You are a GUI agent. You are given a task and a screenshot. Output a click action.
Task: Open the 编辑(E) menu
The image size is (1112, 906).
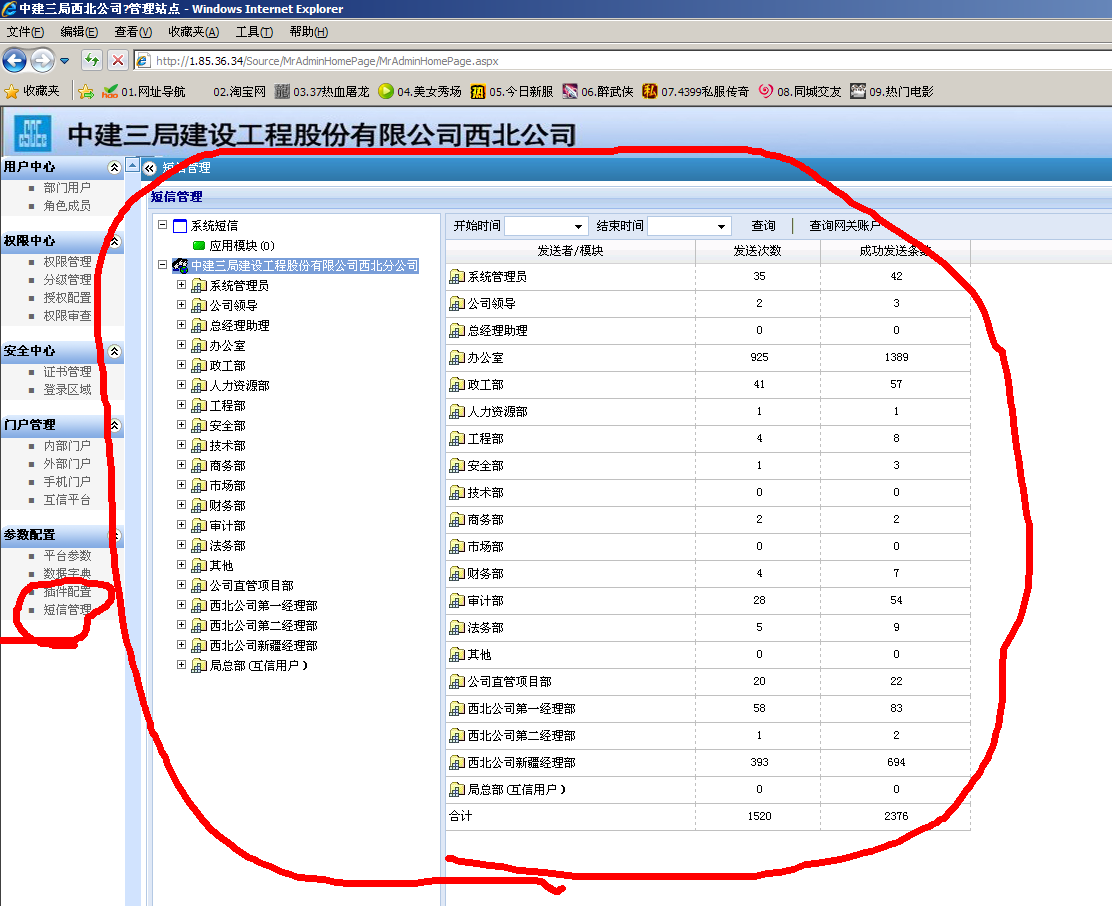click(79, 32)
